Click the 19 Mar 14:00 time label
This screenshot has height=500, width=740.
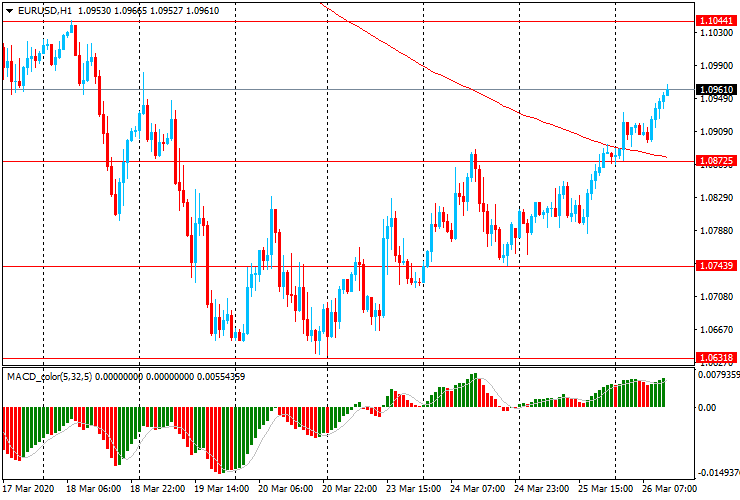coord(221,489)
